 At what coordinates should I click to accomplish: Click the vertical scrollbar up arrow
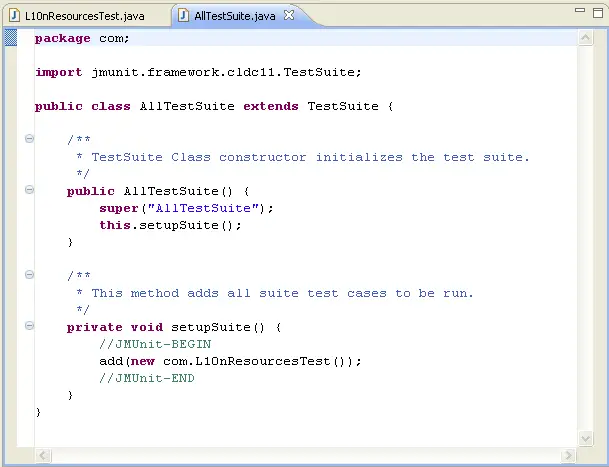(586, 37)
